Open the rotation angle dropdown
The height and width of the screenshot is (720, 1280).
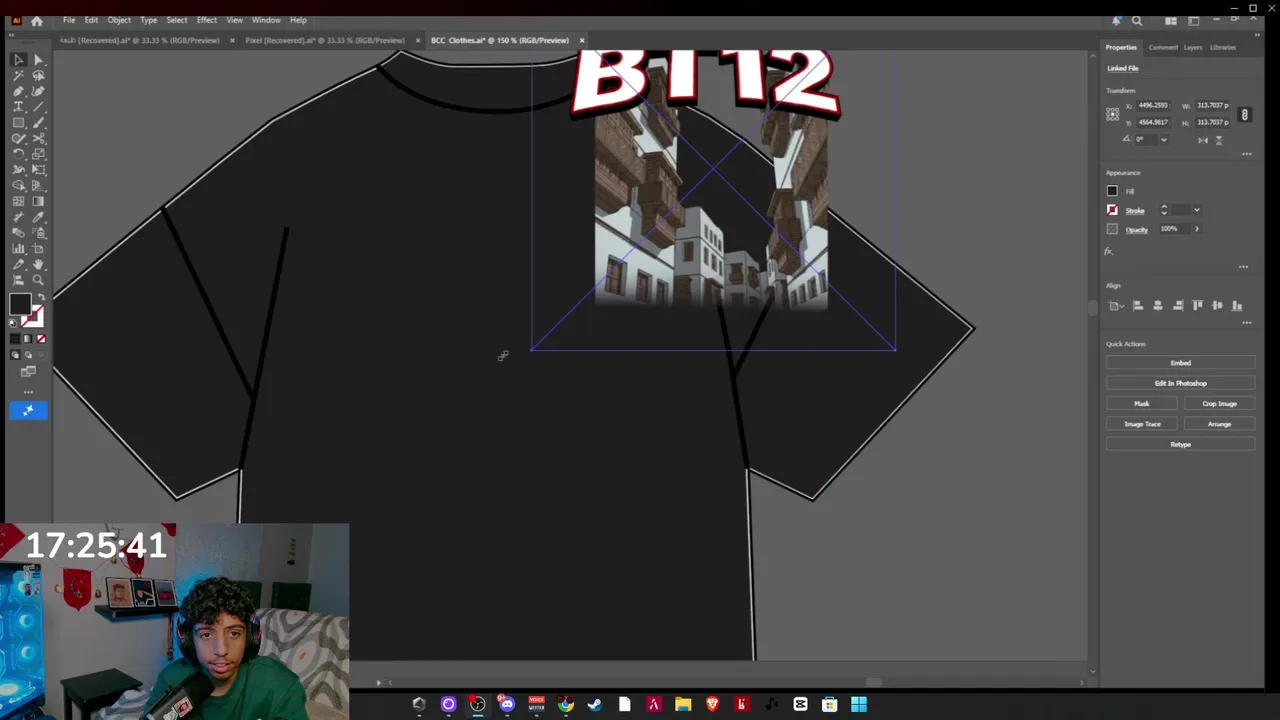point(1164,139)
